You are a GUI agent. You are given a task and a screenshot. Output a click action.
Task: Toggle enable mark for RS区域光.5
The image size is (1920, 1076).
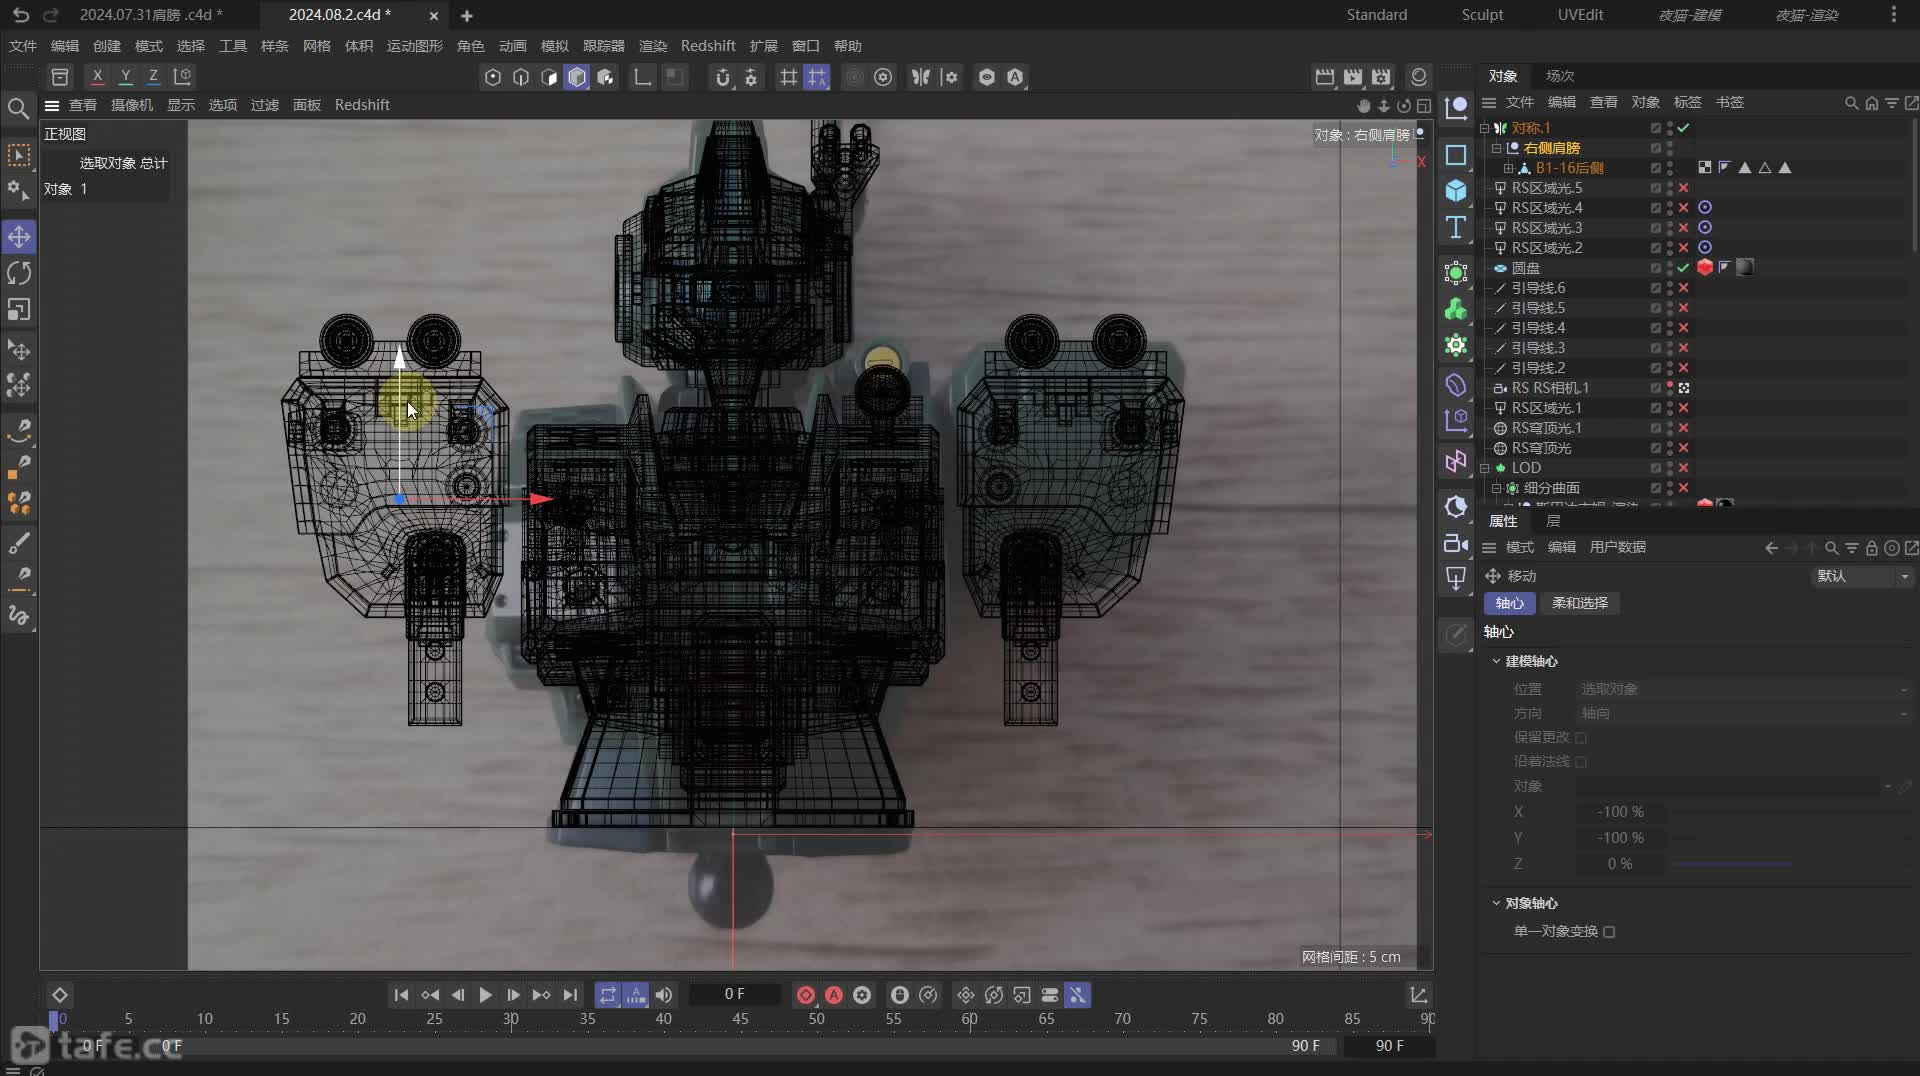point(1684,188)
